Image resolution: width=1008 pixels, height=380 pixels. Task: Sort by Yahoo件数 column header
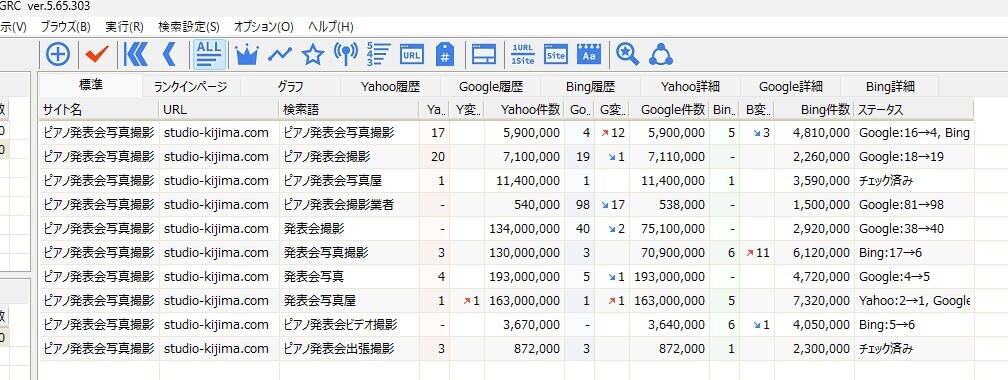pos(531,110)
